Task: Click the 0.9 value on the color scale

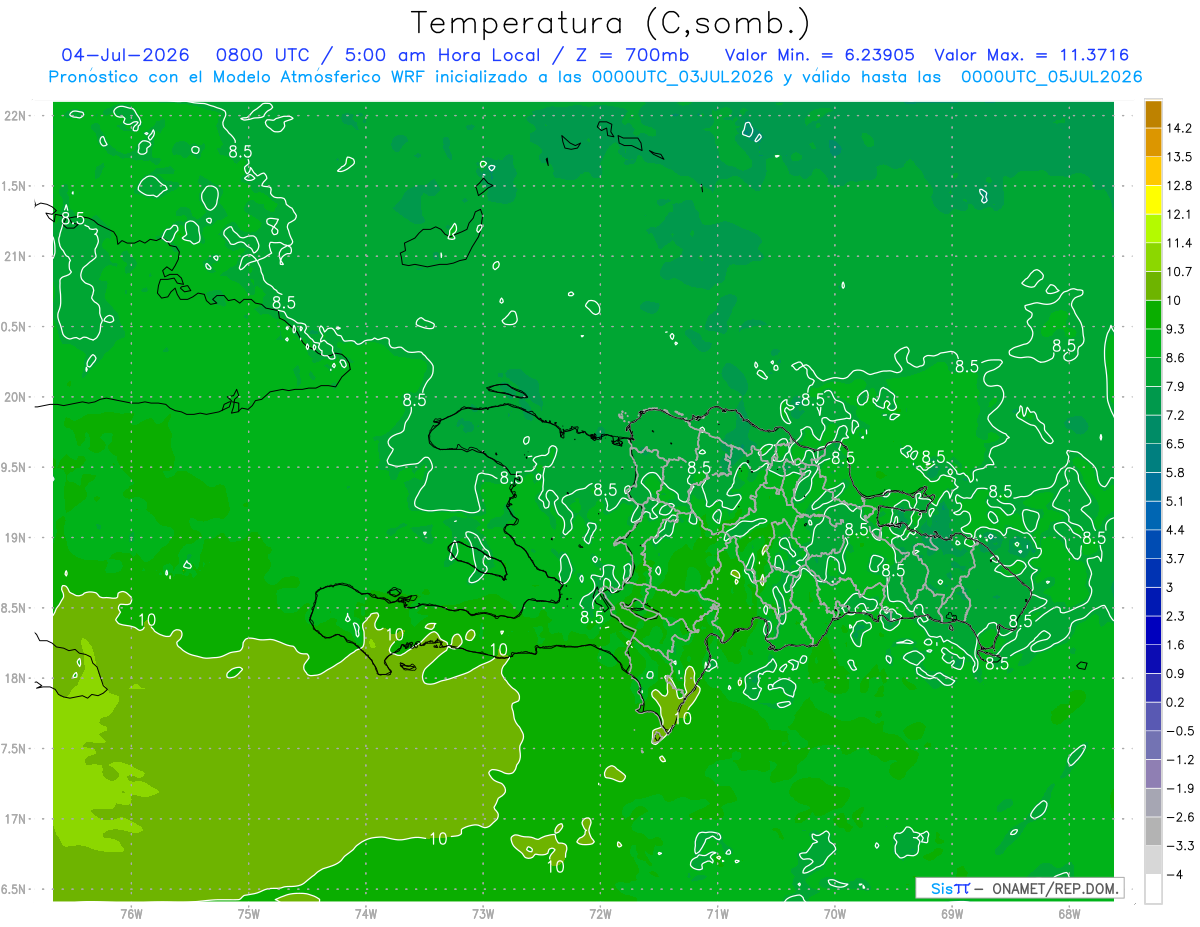Action: (x=1178, y=674)
